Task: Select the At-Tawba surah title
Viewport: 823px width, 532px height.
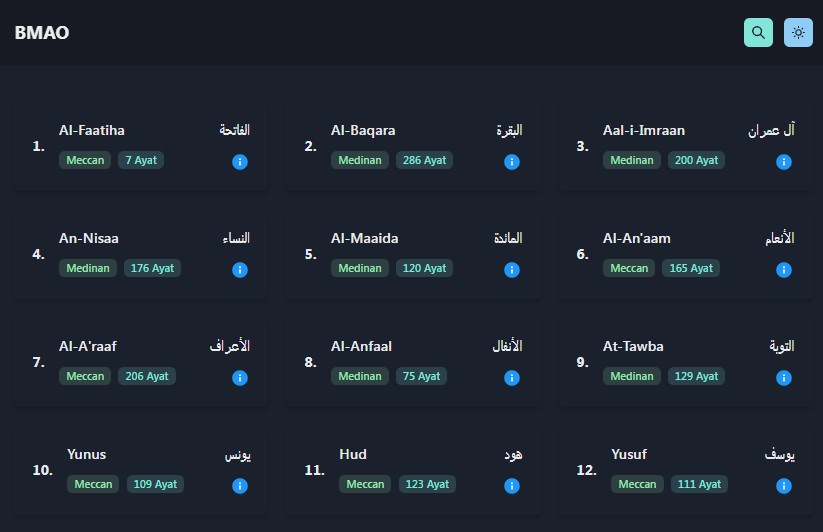Action: tap(633, 346)
